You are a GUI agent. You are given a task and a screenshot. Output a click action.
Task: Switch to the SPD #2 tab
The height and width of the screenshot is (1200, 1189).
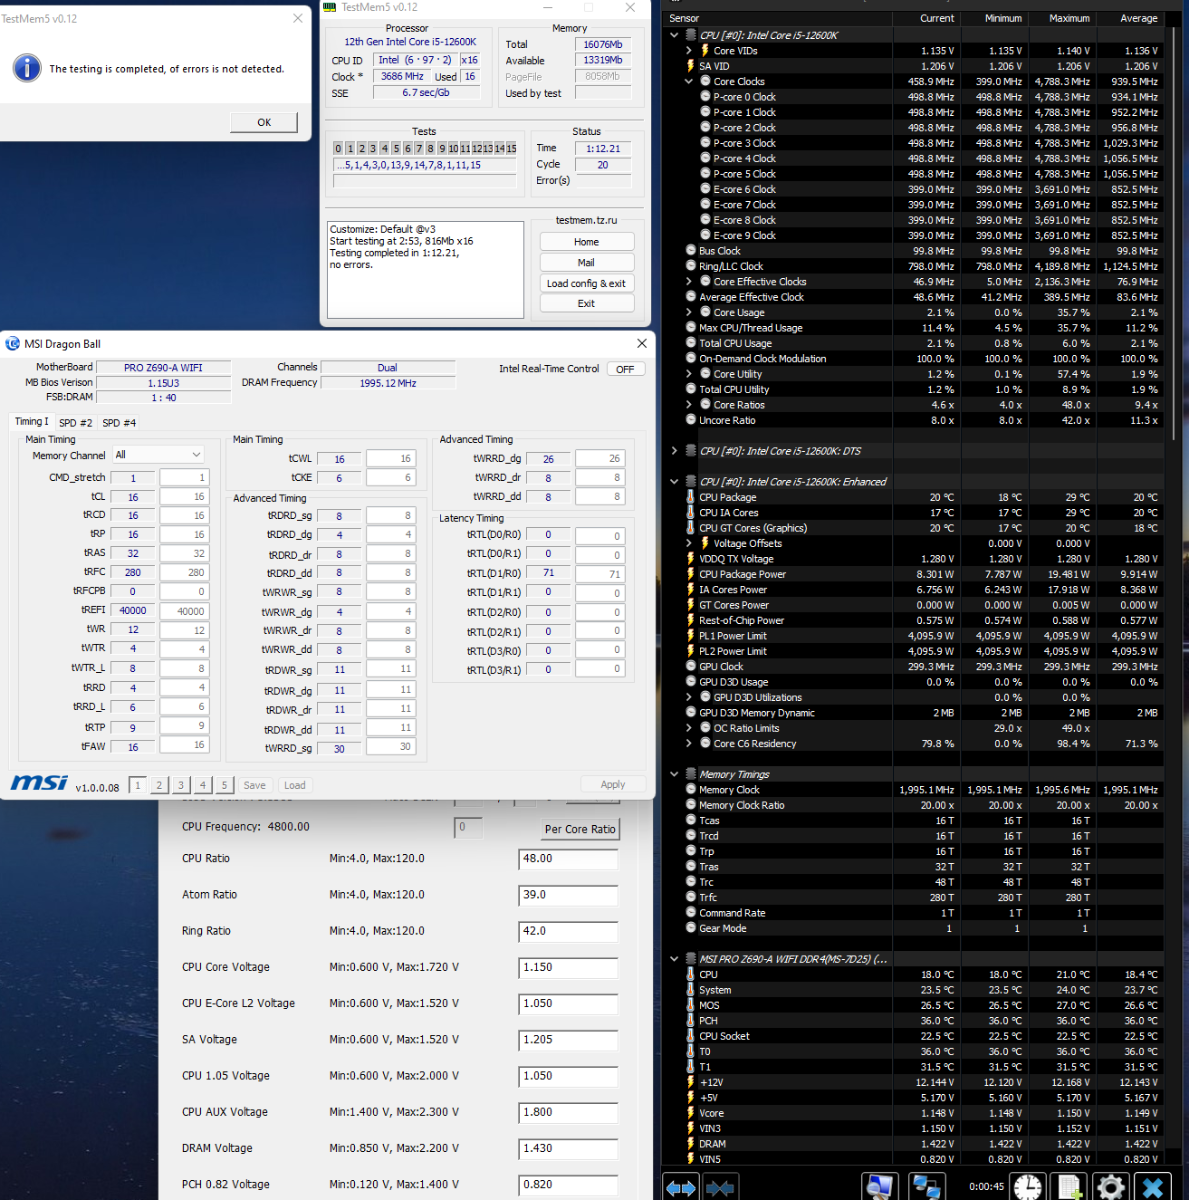click(76, 423)
